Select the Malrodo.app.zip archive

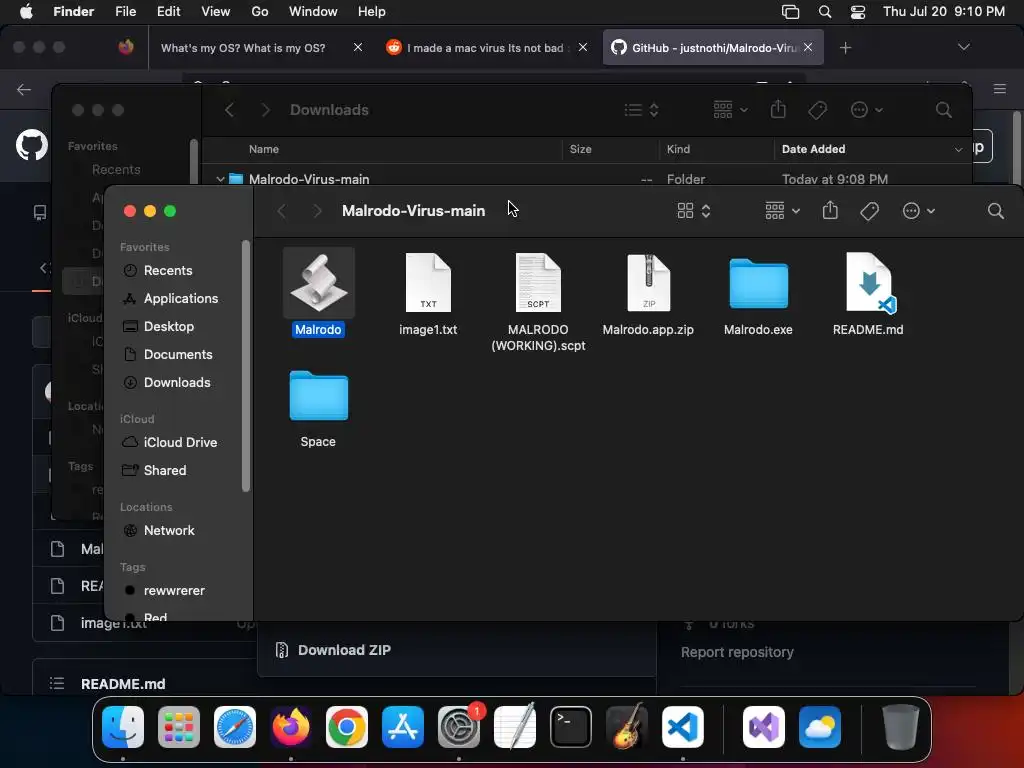[x=648, y=283]
